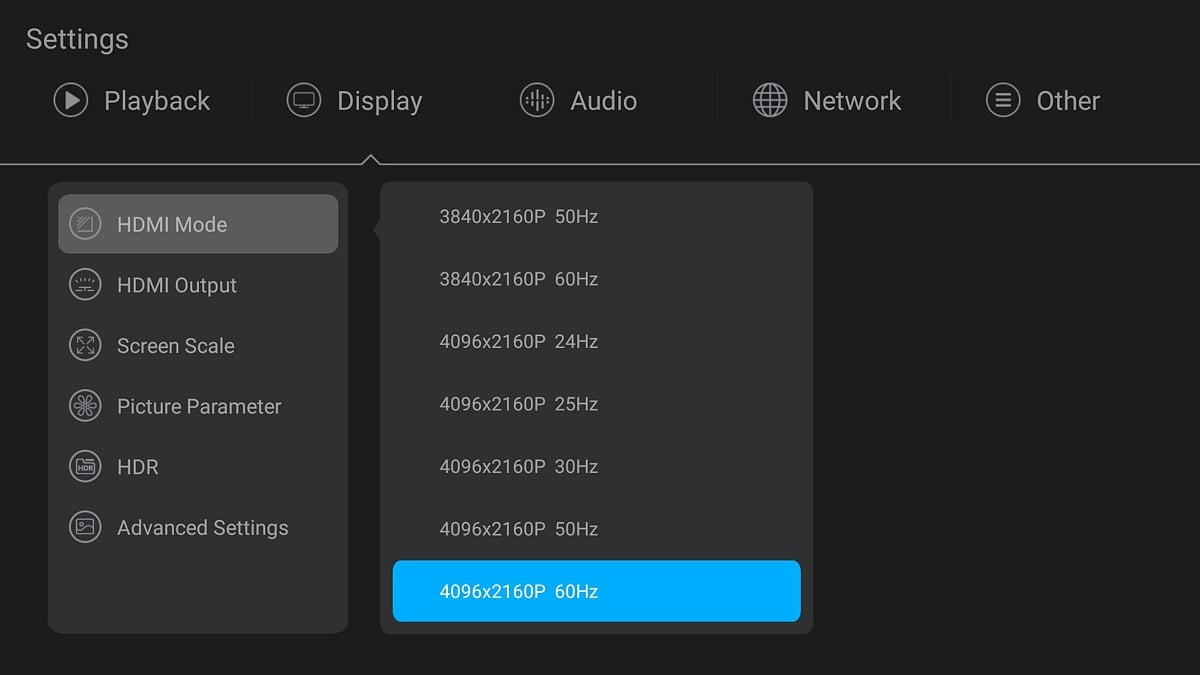Screen dimensions: 1200x675
Task: Click the HDMI Mode icon
Action: (85, 225)
